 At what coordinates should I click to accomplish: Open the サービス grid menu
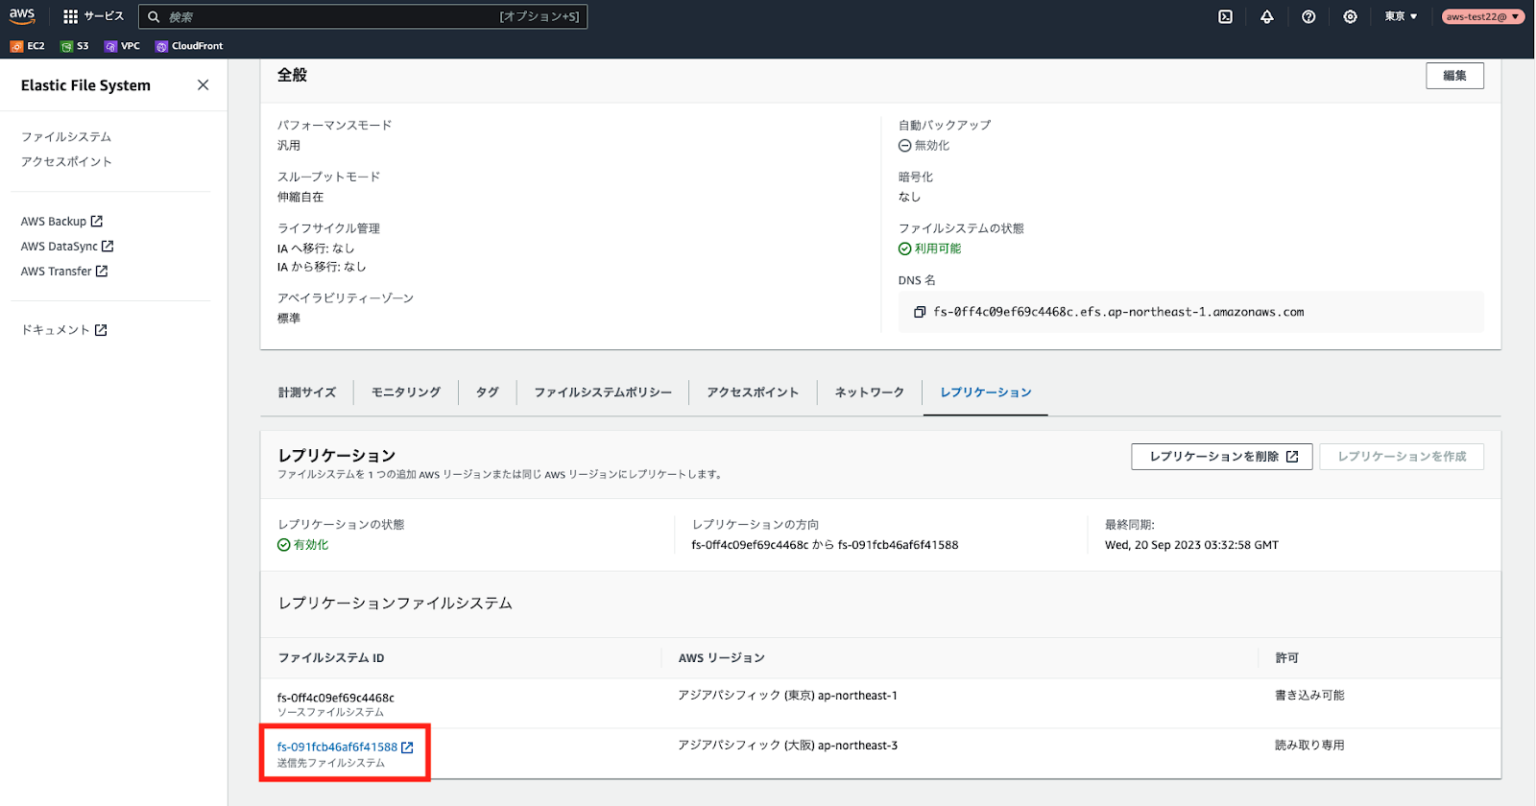[x=93, y=16]
